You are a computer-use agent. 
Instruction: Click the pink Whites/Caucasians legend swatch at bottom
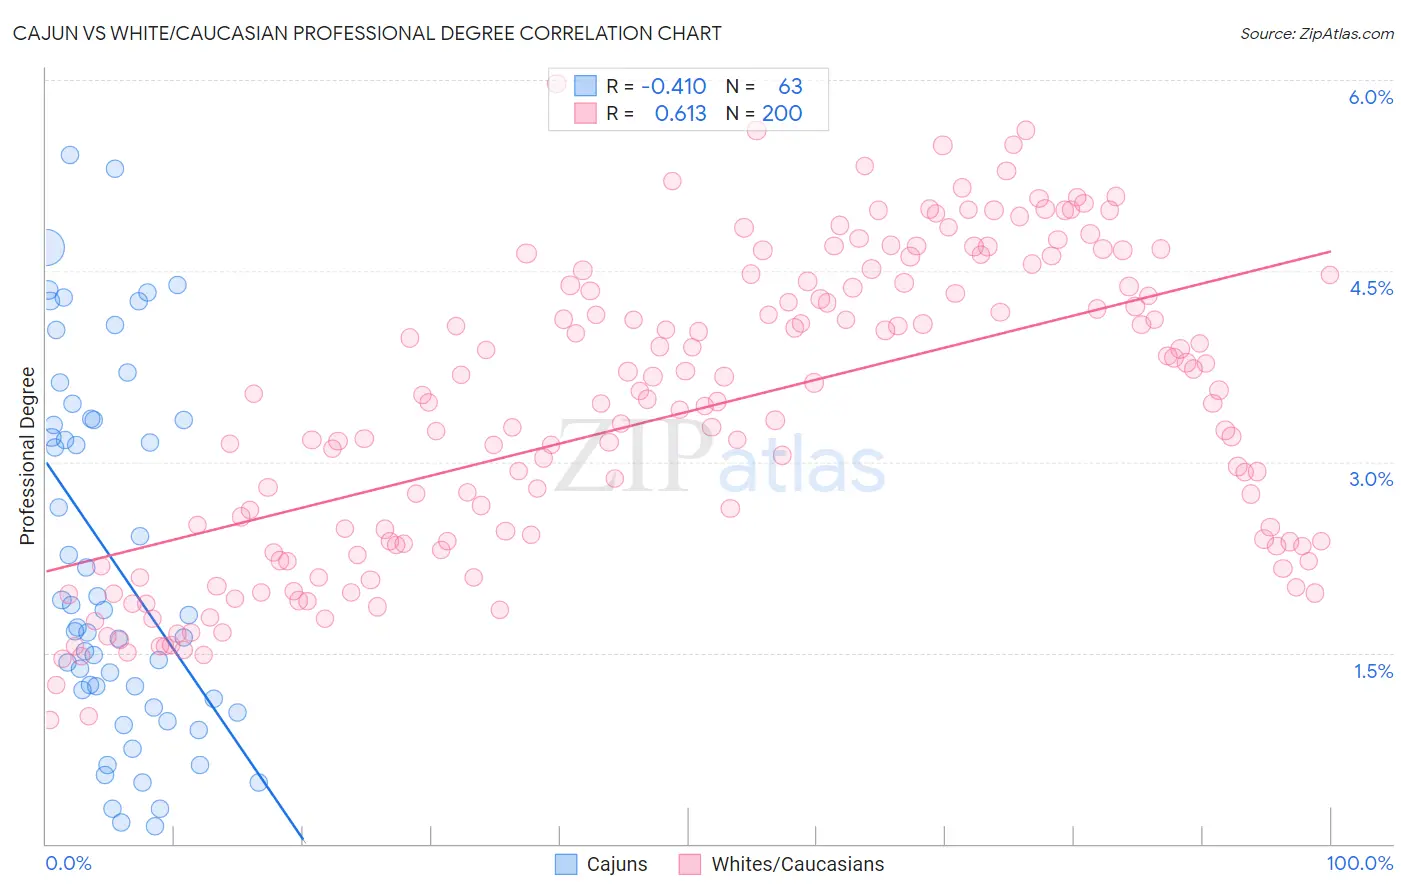pos(690,864)
